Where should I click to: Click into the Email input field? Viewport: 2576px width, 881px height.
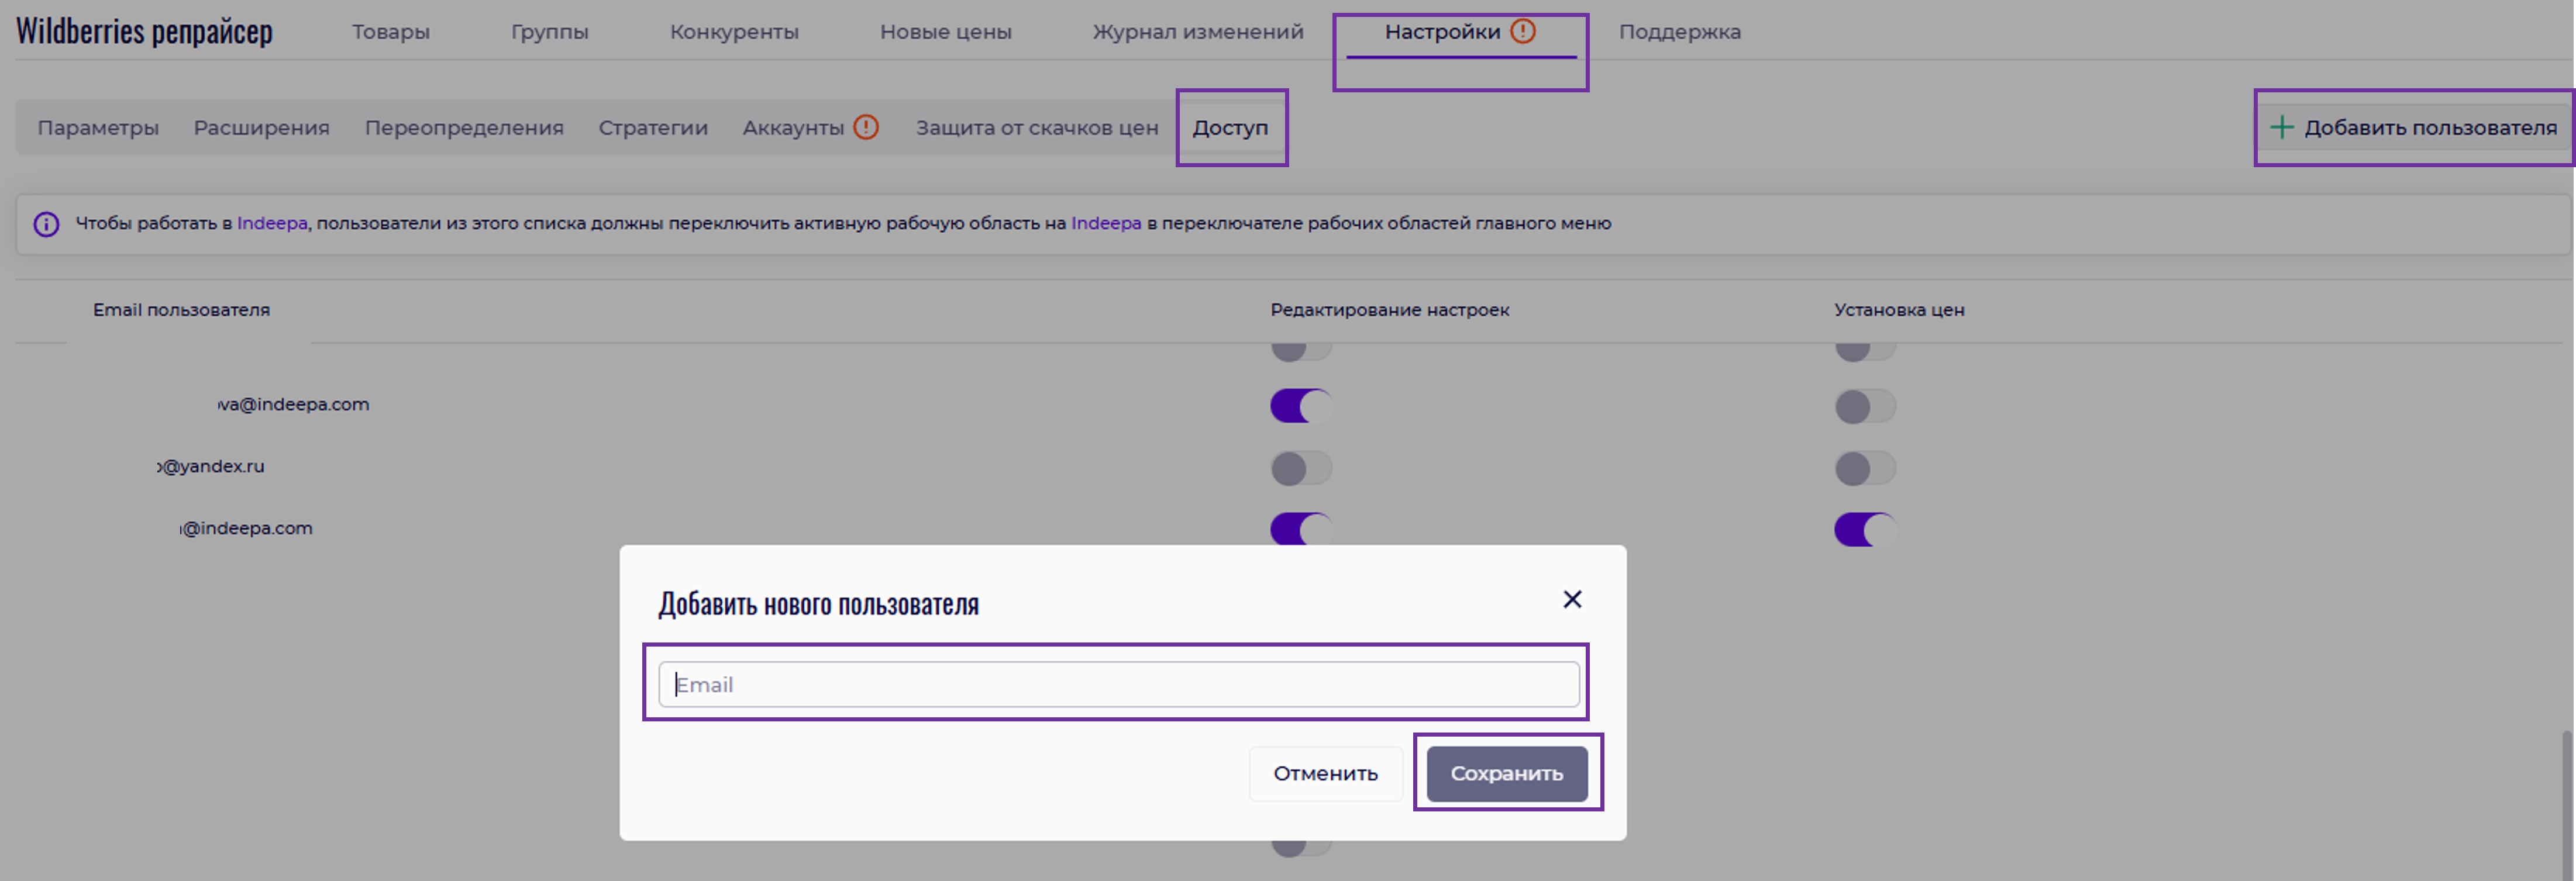coord(1118,685)
